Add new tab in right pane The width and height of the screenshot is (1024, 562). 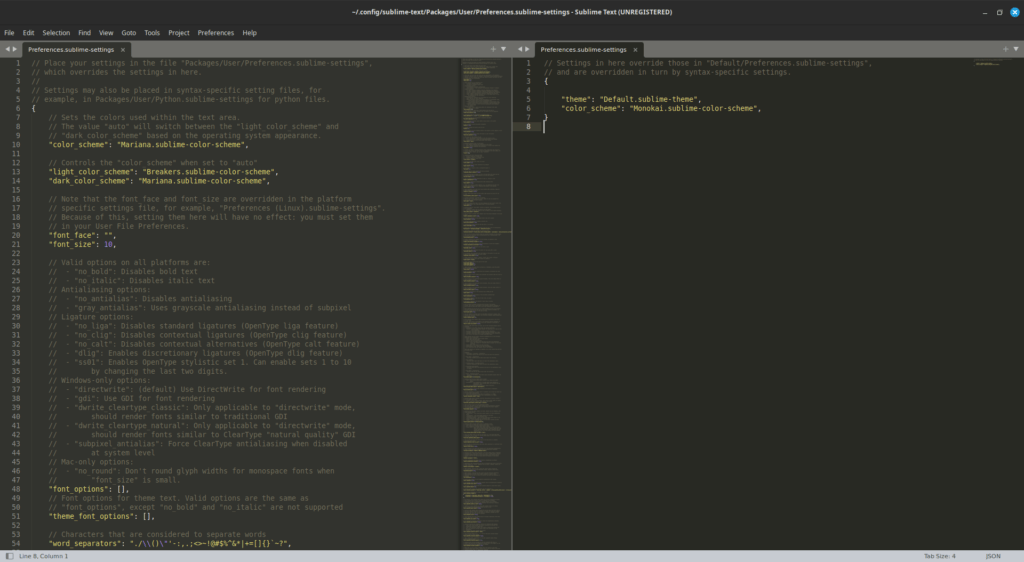pos(1006,49)
